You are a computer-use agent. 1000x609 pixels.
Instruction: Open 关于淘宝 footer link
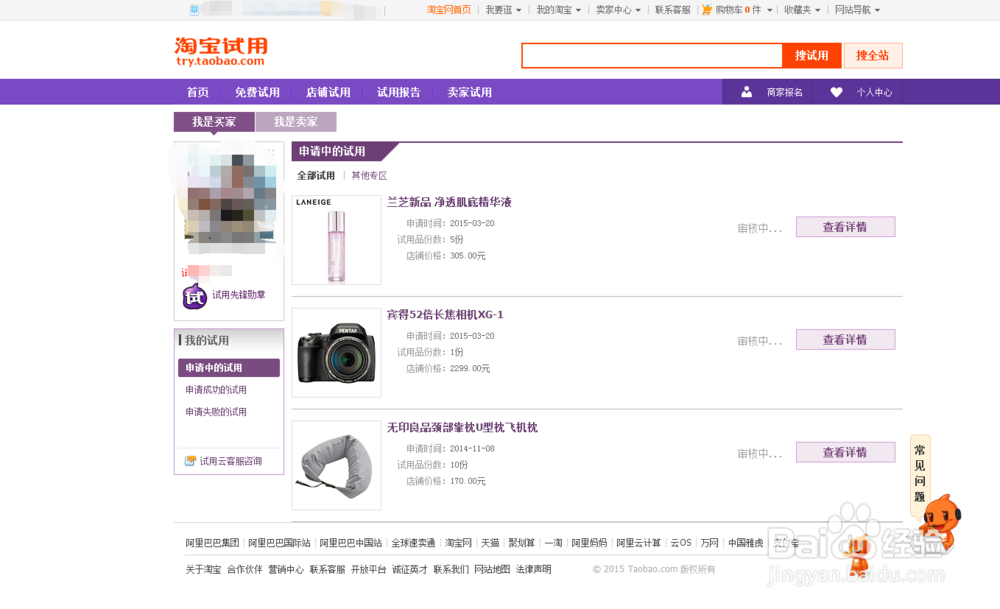[203, 569]
